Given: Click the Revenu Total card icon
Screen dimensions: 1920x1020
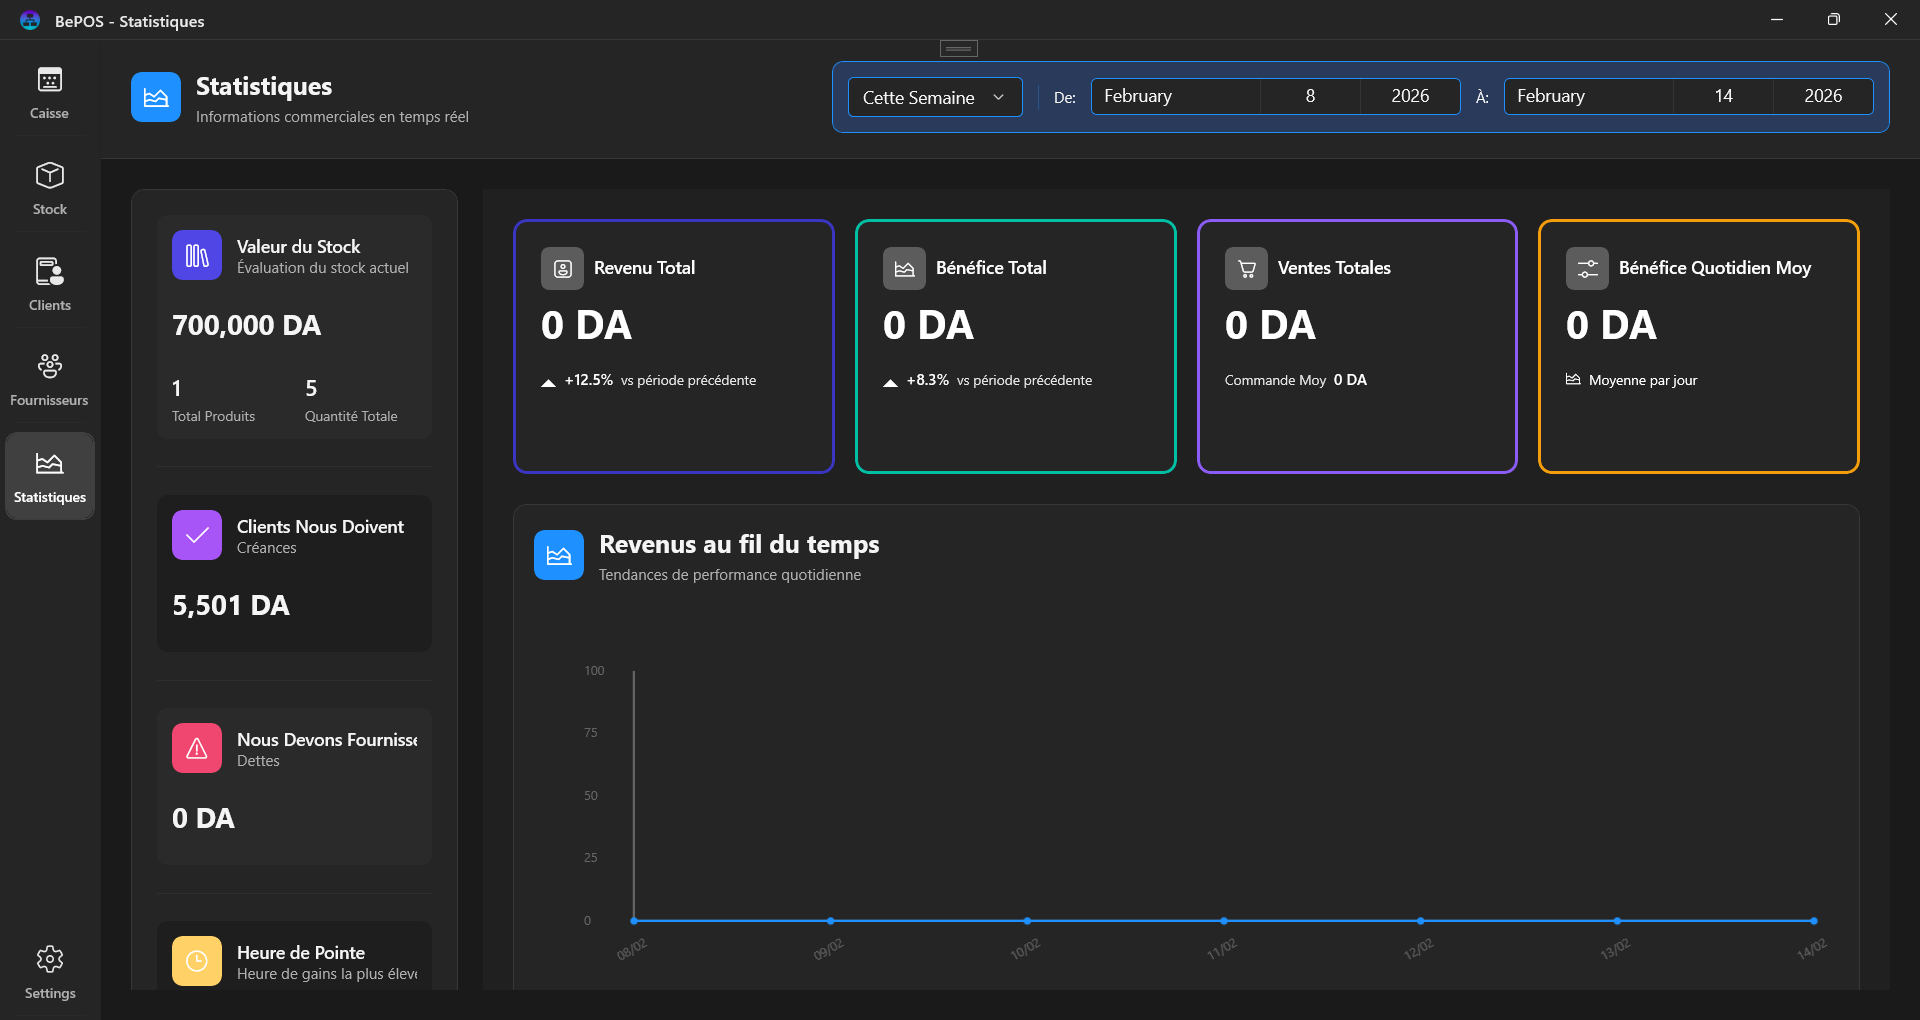Looking at the screenshot, I should click(562, 267).
